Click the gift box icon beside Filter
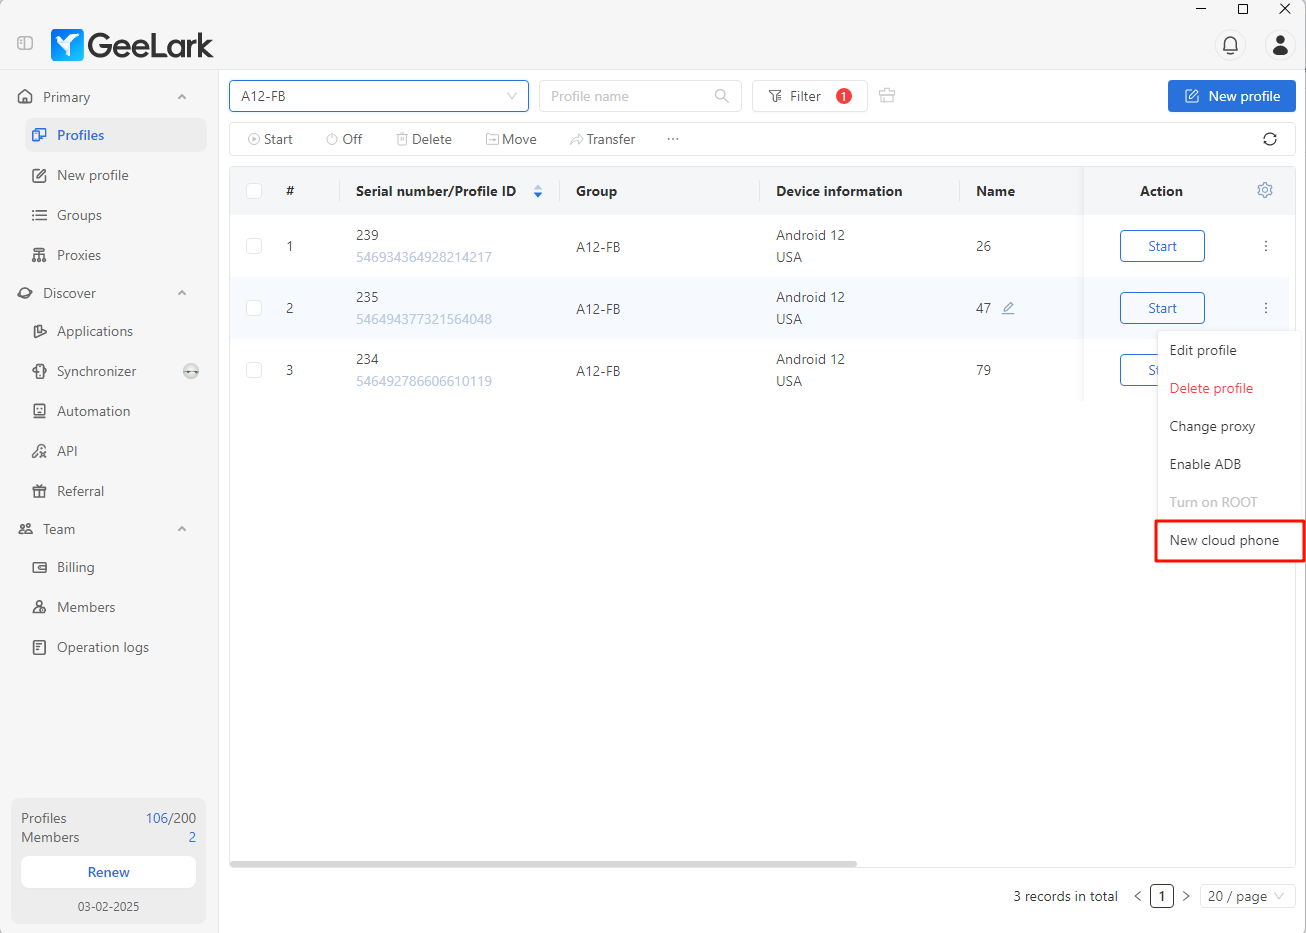 tap(887, 96)
